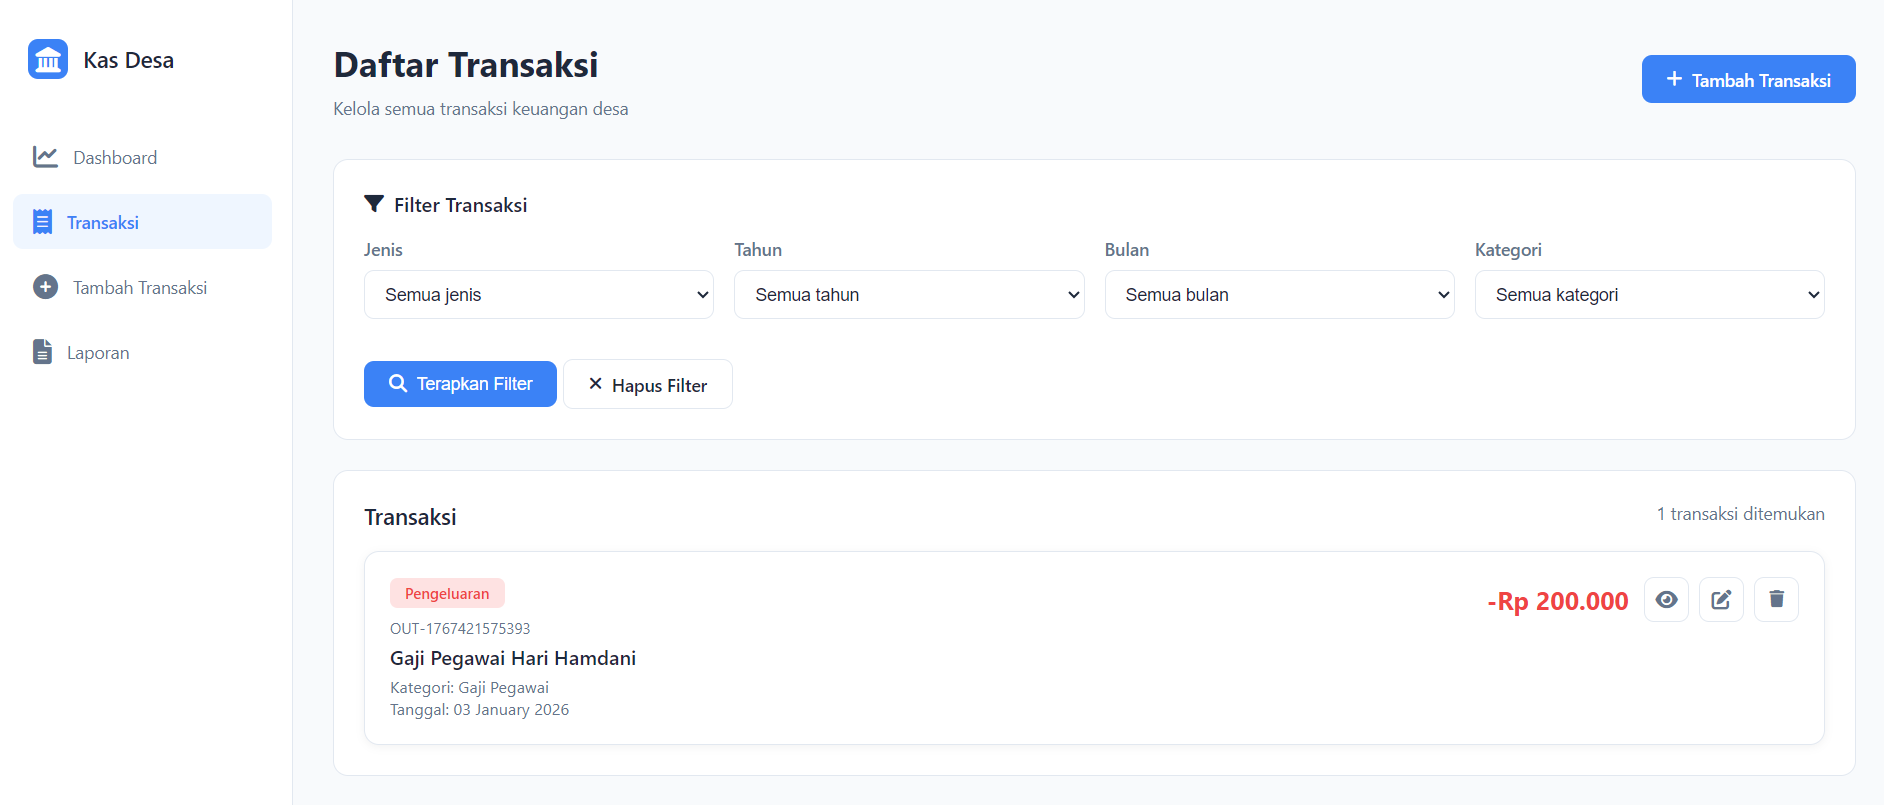1884x805 pixels.
Task: Click the blue Tambah Transaksi button
Action: pos(1748,79)
